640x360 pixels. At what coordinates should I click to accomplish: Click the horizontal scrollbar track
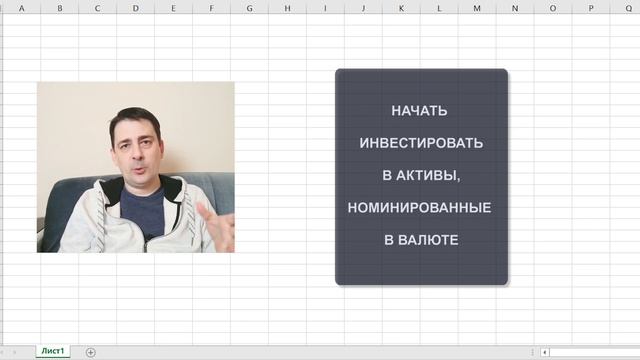pyautogui.click(x=594, y=352)
